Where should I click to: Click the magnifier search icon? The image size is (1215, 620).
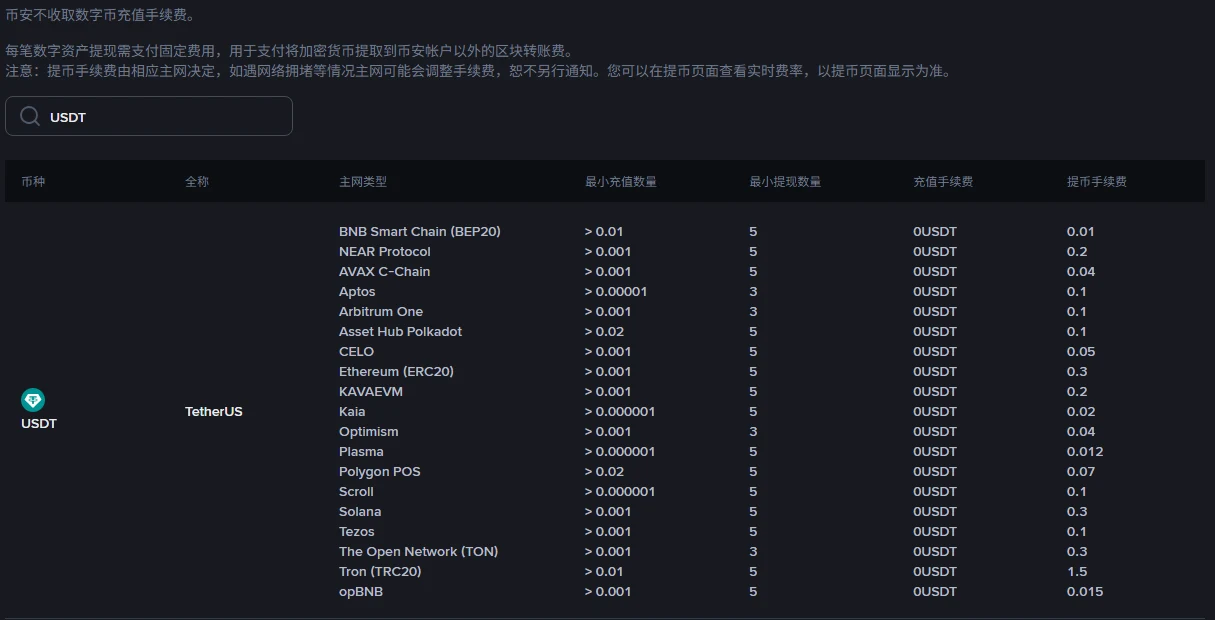[30, 116]
